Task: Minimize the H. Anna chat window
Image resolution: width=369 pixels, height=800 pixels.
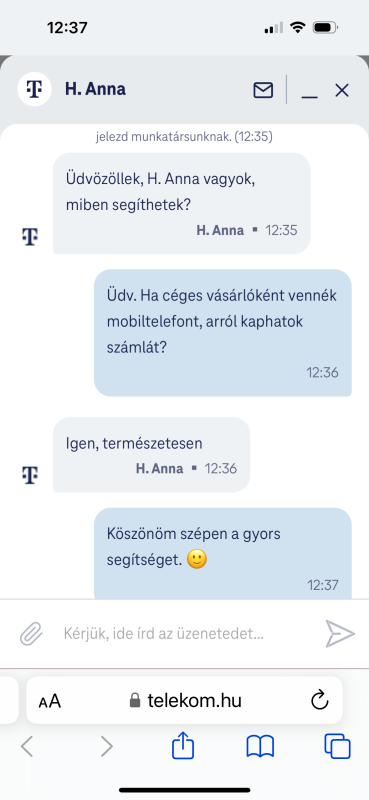Action: pos(309,91)
